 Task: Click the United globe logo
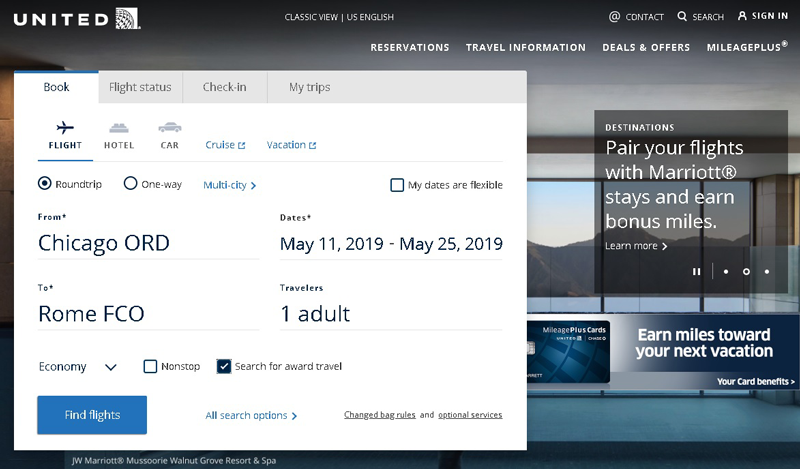[x=128, y=17]
